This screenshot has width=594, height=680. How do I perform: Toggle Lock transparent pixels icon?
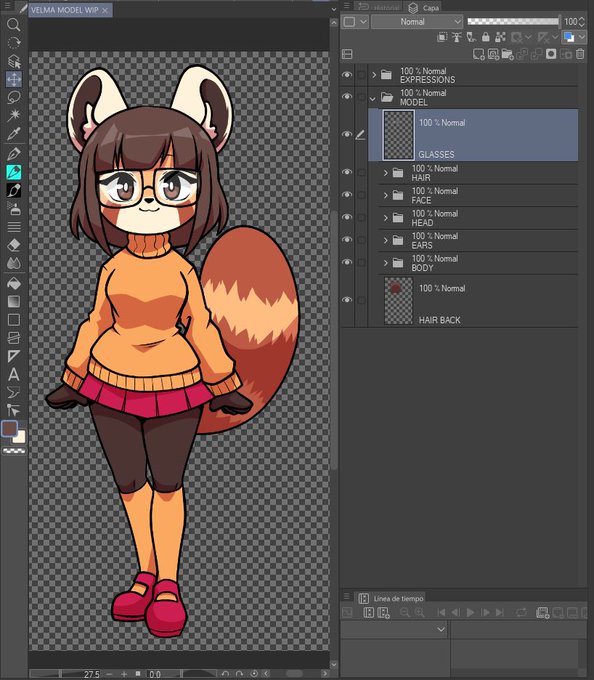coord(500,37)
